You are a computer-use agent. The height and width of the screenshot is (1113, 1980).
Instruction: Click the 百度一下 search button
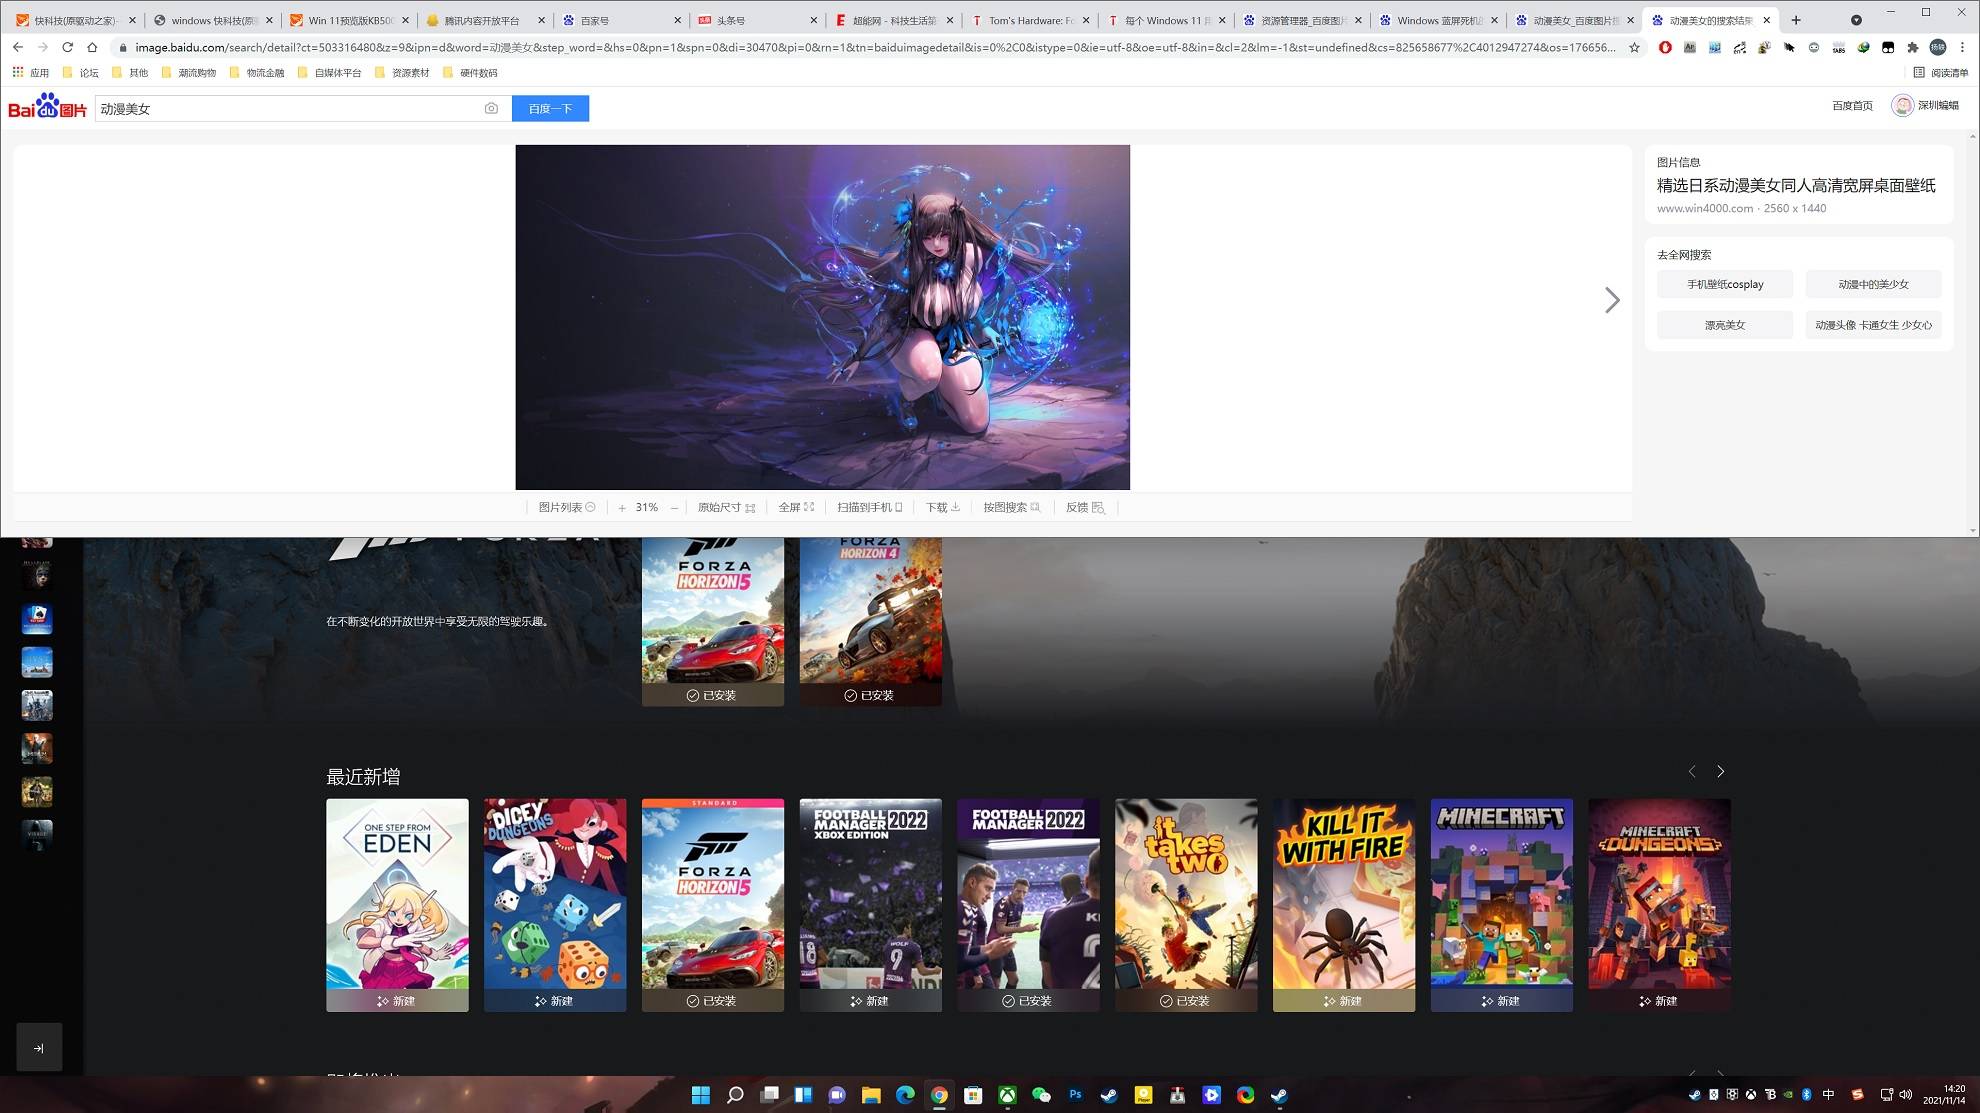pos(550,108)
